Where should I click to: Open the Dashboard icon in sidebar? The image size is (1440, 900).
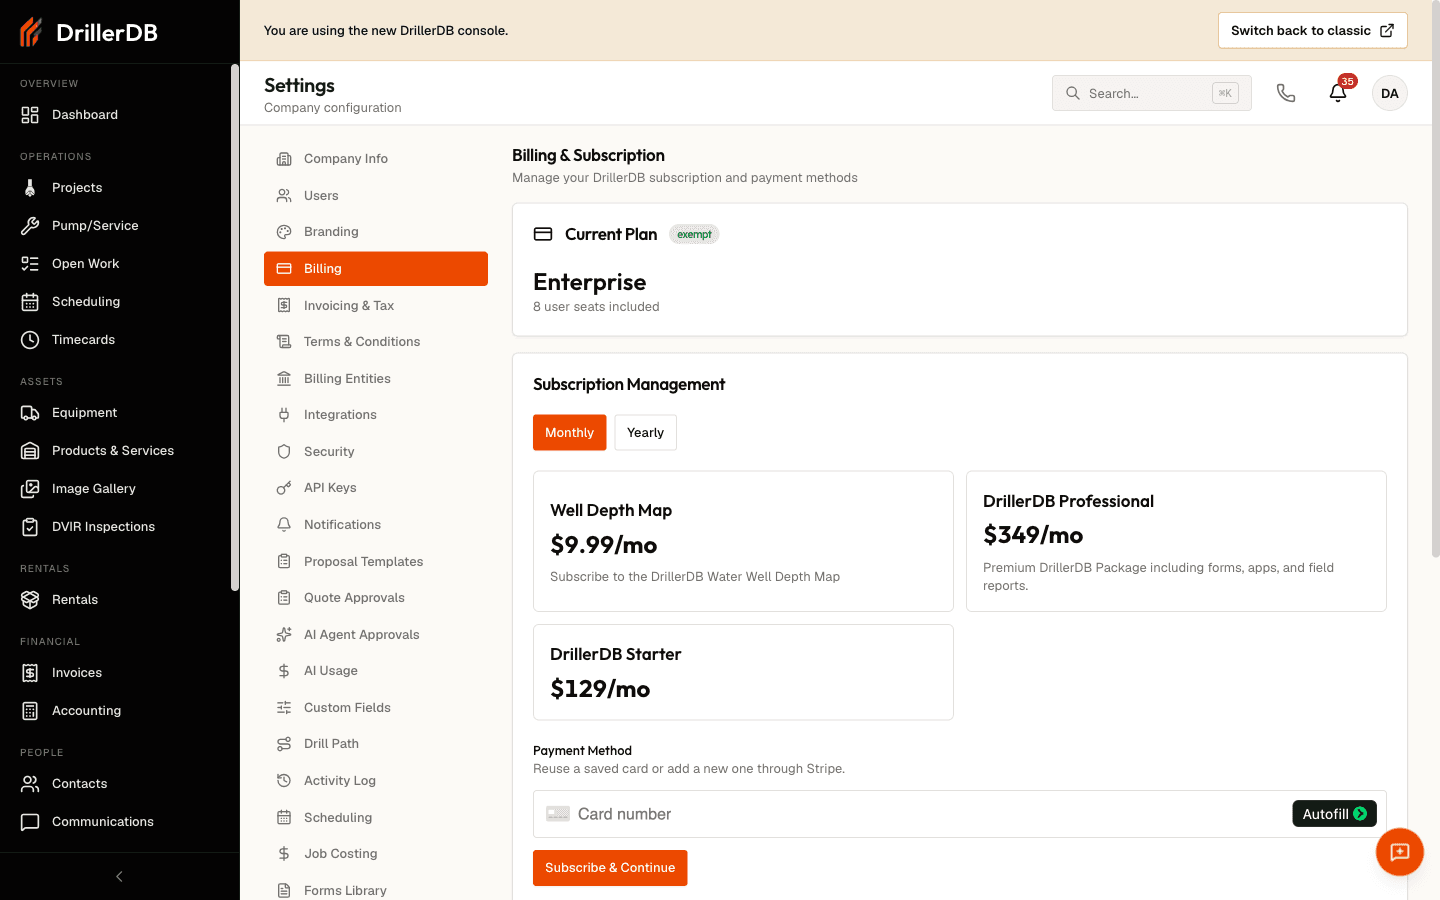click(x=30, y=115)
